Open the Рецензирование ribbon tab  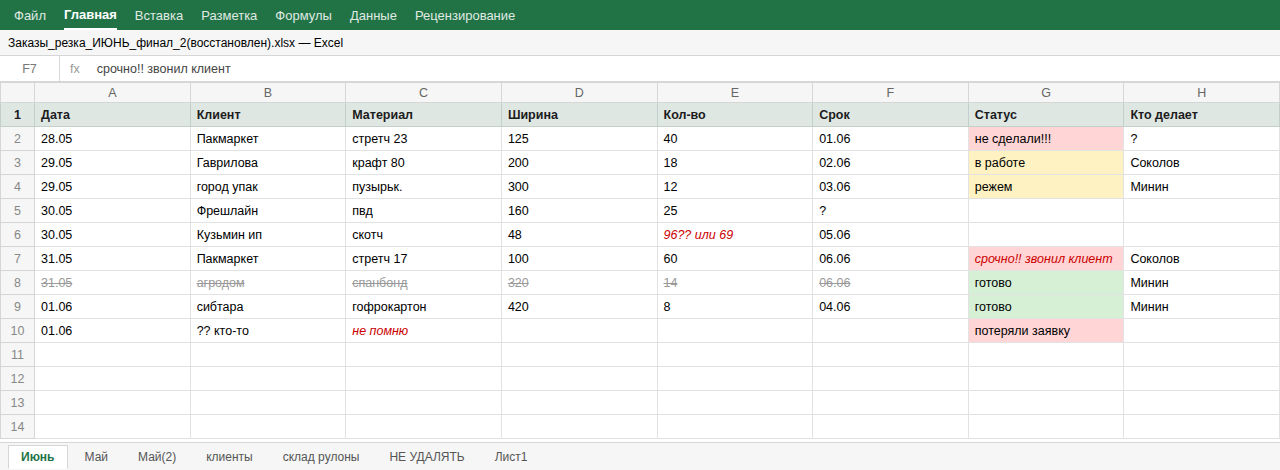[x=465, y=15]
